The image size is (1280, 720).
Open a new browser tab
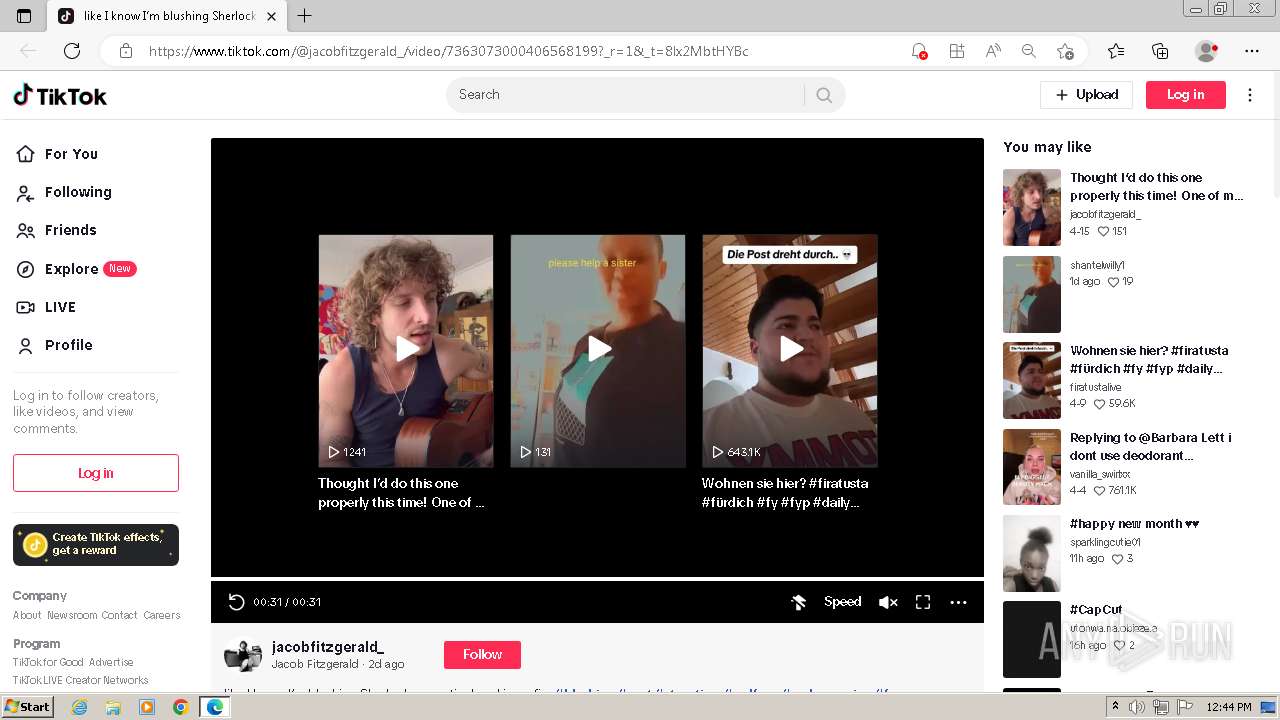[305, 16]
